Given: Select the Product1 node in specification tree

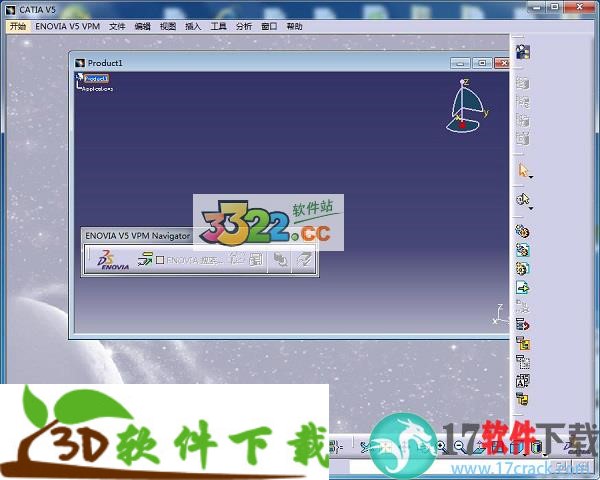Looking at the screenshot, I should [x=96, y=78].
